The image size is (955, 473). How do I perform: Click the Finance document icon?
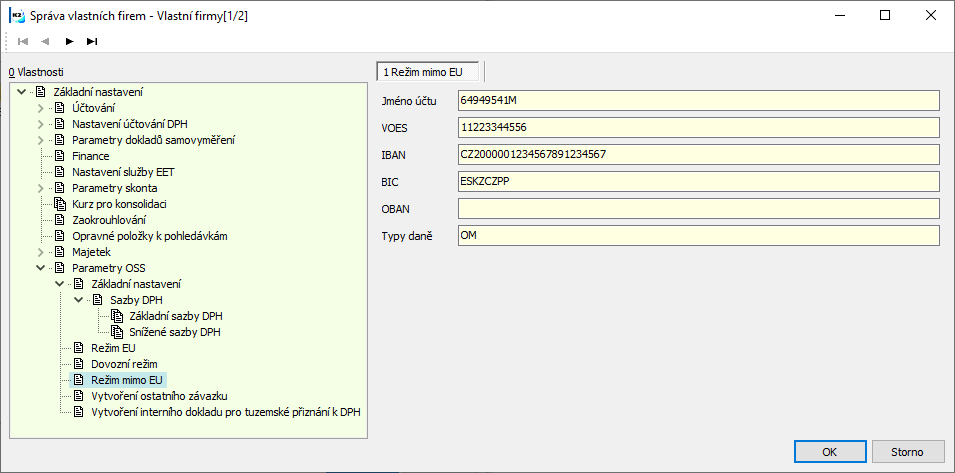(59, 156)
